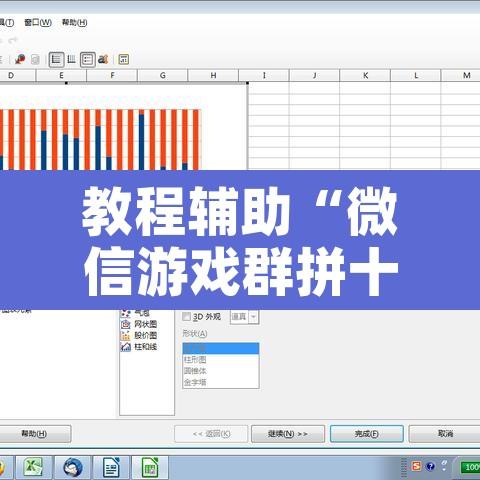Select column header K
Image resolution: width=480 pixels, height=480 pixels.
(x=365, y=75)
